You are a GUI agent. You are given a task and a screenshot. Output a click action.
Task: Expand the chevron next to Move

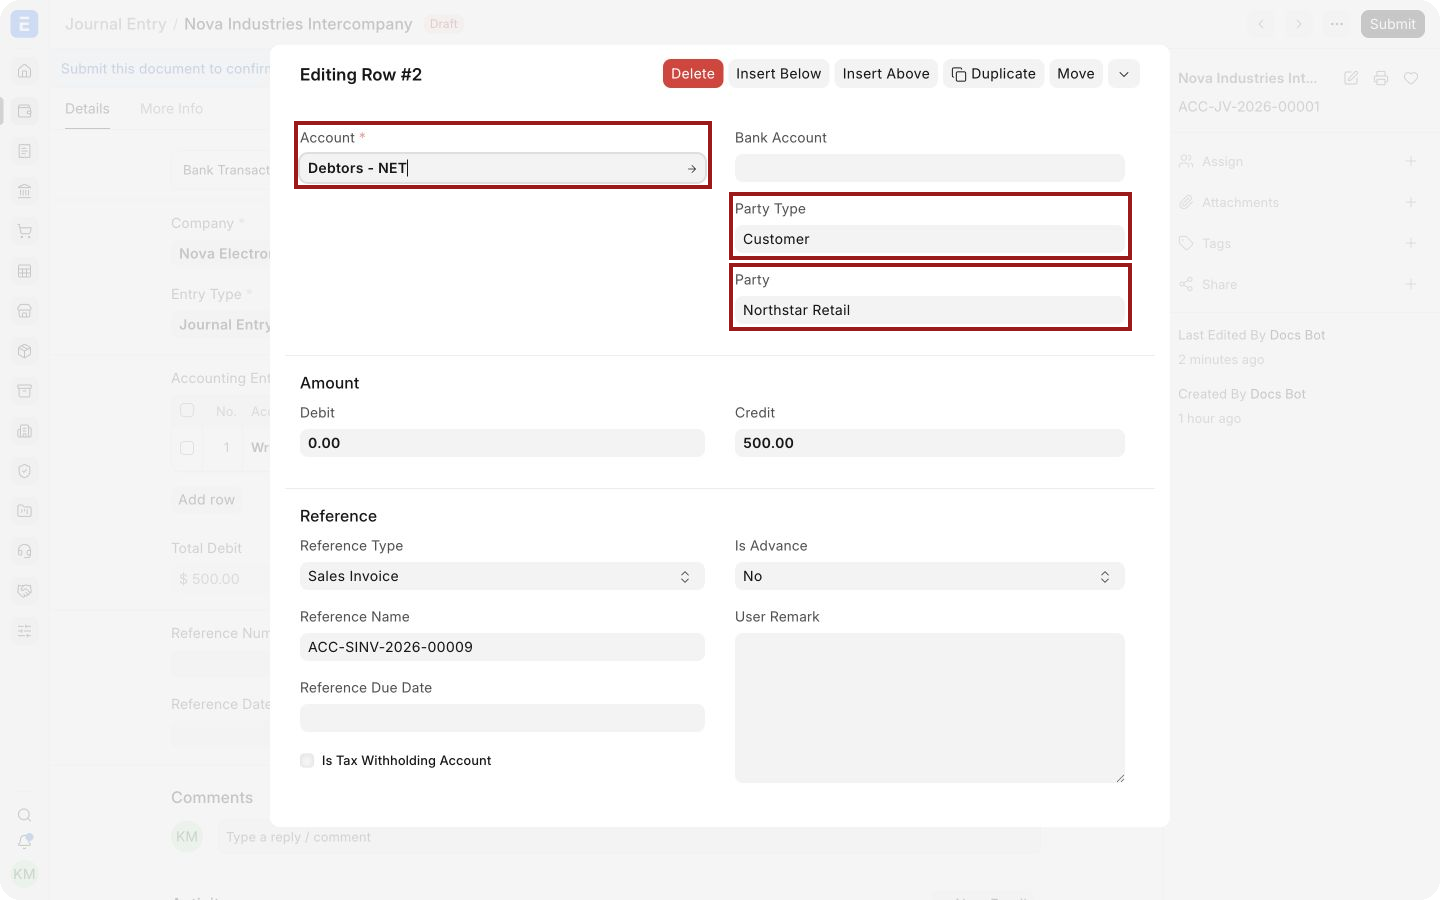1124,74
